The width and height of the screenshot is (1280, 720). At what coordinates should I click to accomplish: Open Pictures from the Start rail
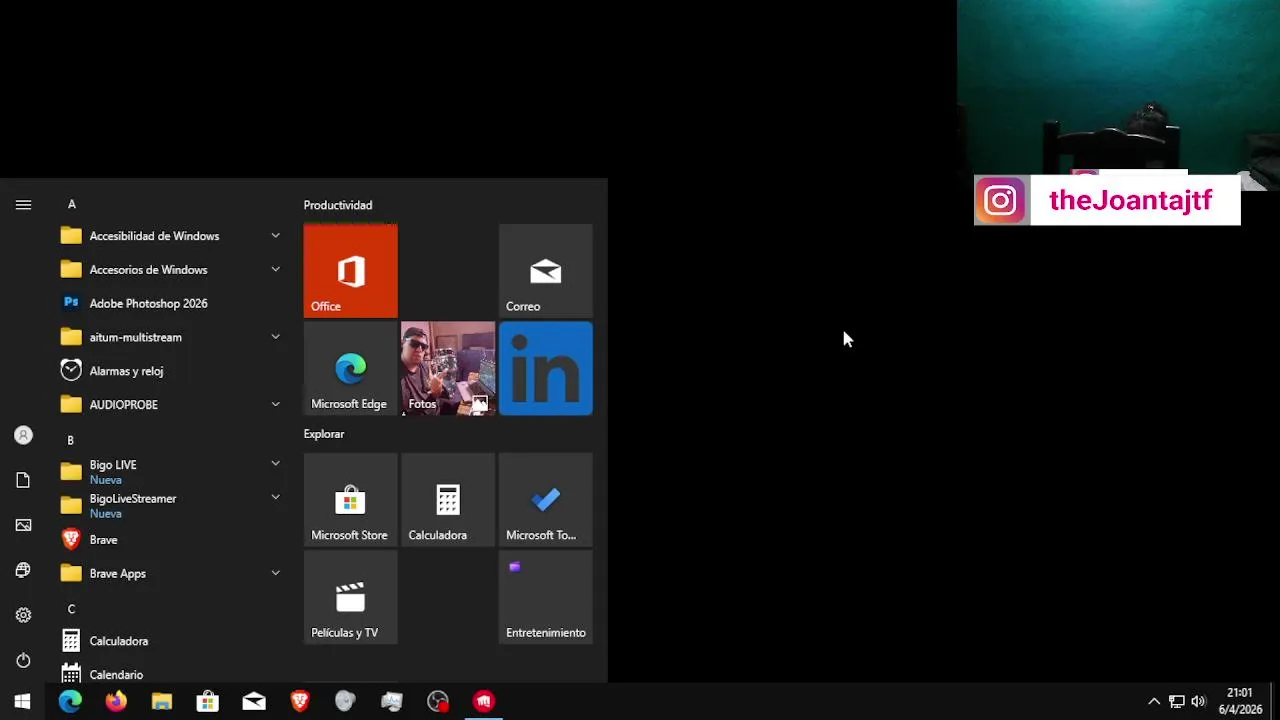pos(23,525)
